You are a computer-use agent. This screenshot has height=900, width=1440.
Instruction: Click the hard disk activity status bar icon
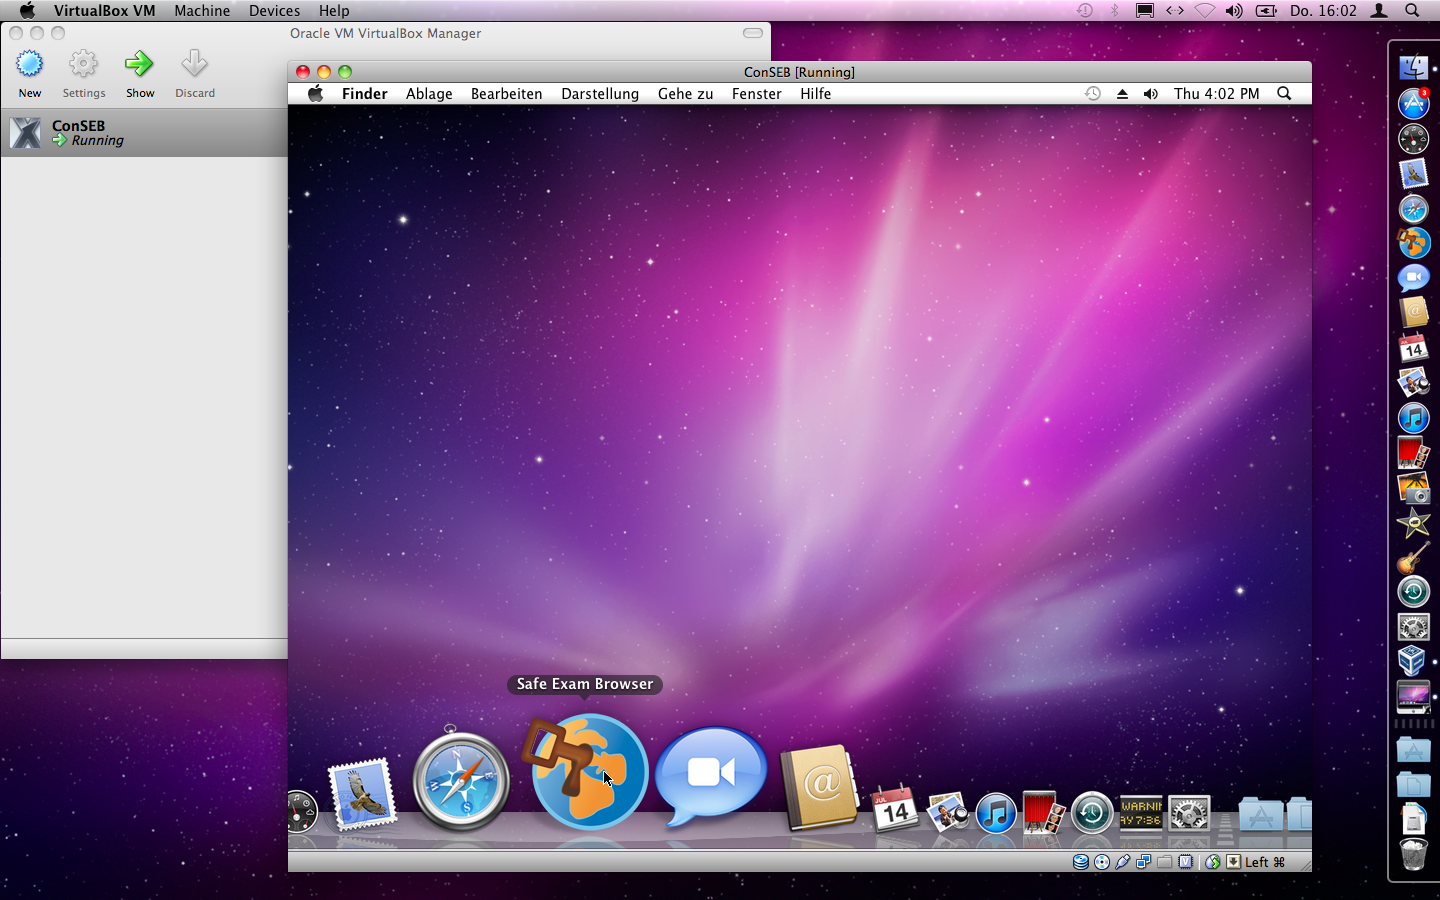point(1080,861)
